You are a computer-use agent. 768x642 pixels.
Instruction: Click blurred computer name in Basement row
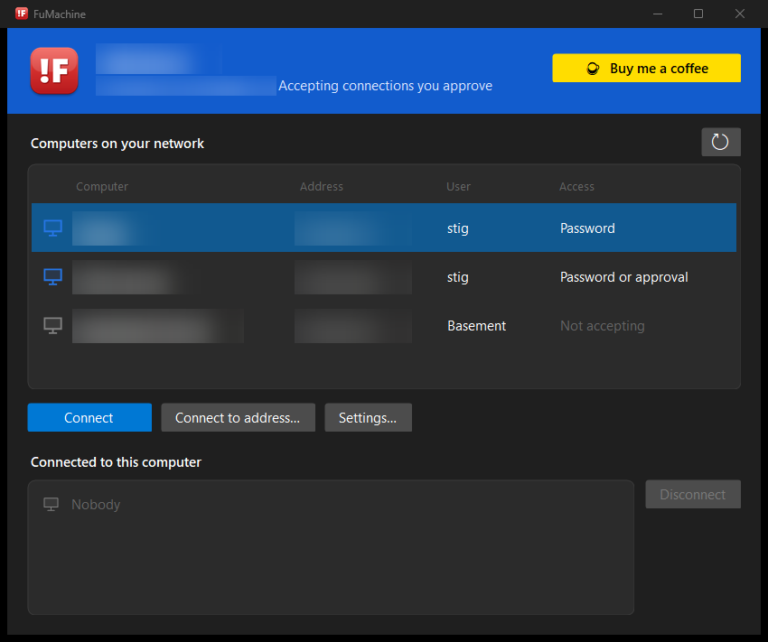point(158,326)
